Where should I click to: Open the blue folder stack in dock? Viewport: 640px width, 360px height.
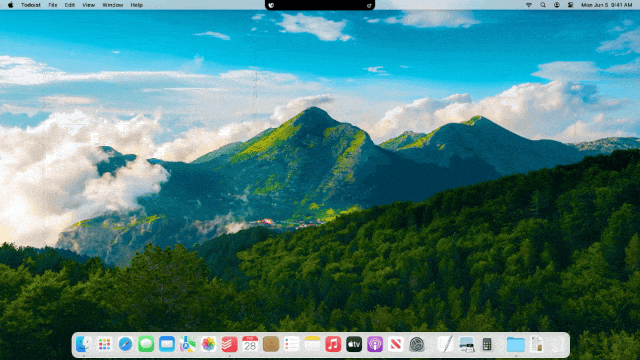point(516,344)
